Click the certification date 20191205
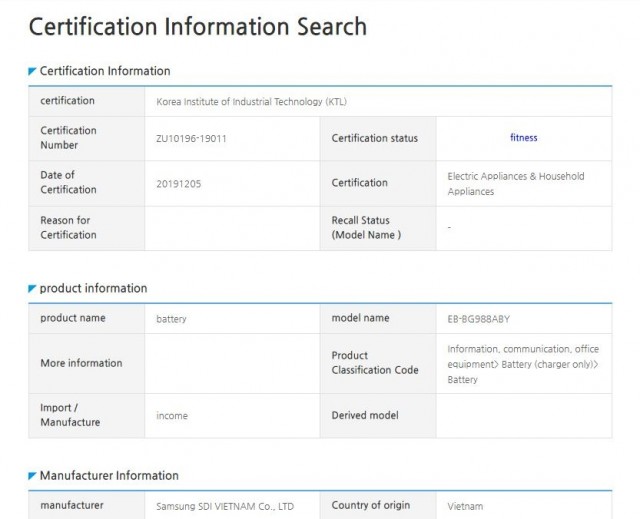The width and height of the screenshot is (640, 519). pos(179,183)
